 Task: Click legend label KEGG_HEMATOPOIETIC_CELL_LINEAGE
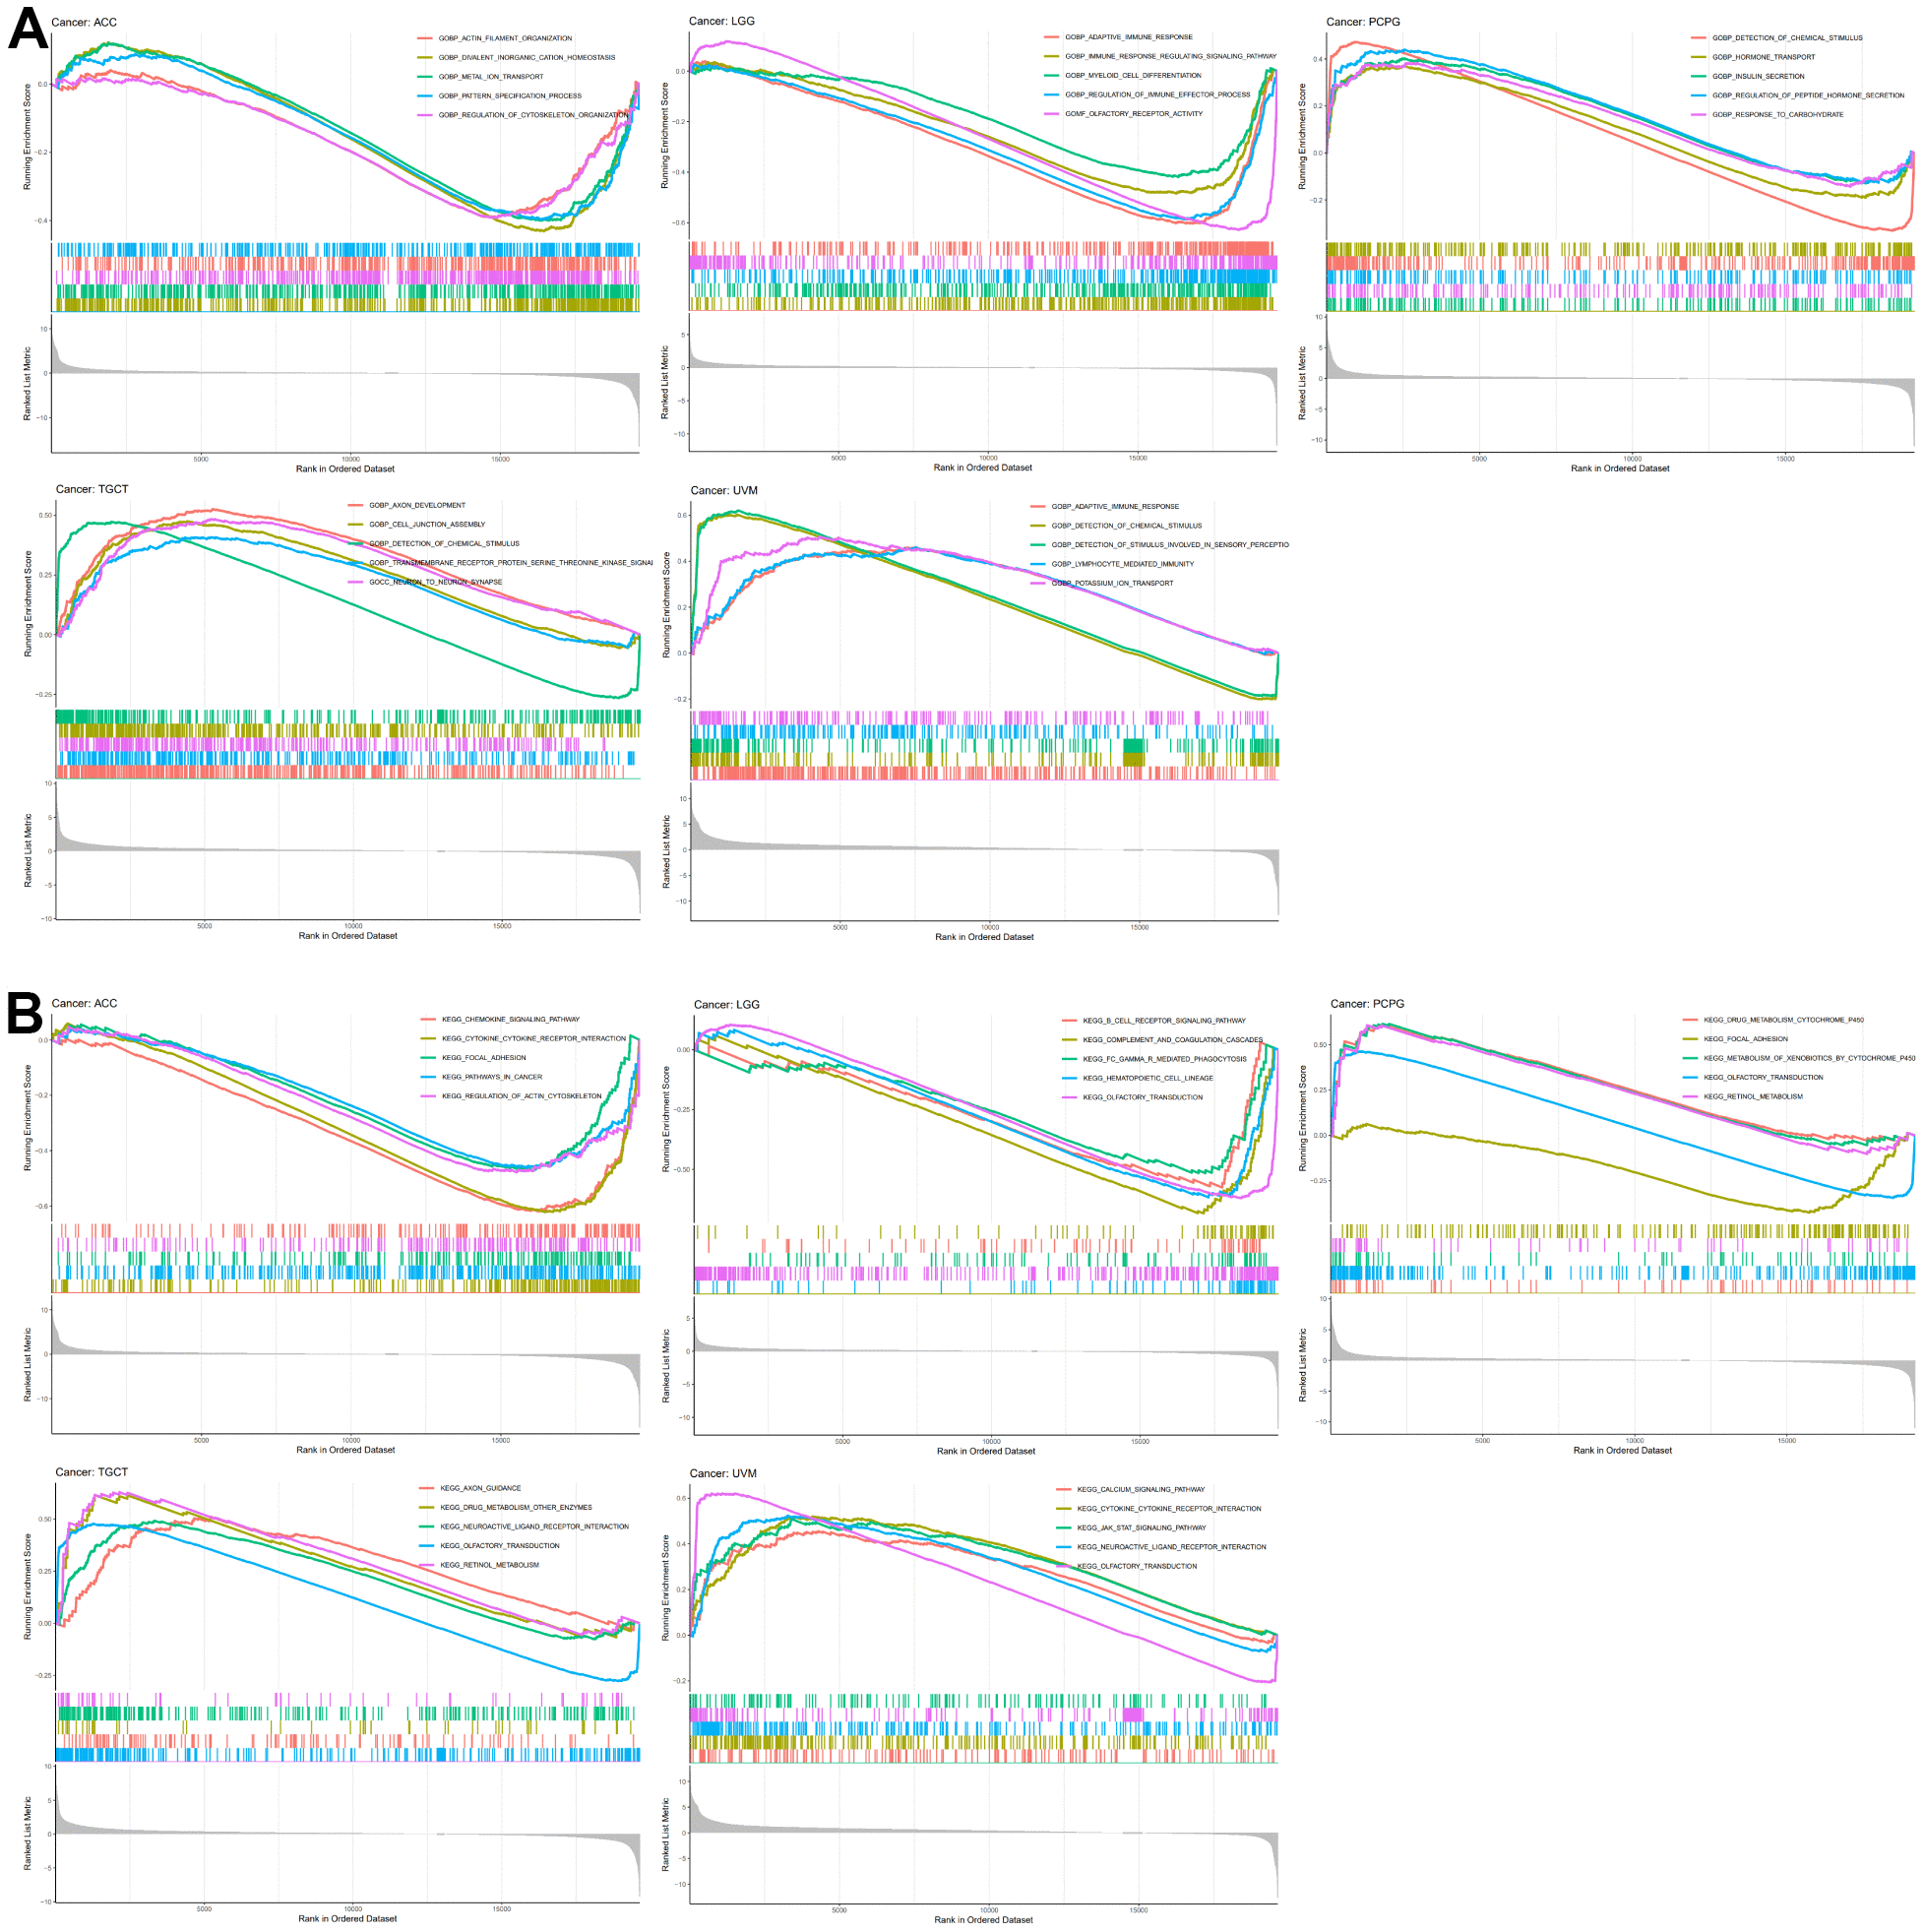pos(1148,1078)
